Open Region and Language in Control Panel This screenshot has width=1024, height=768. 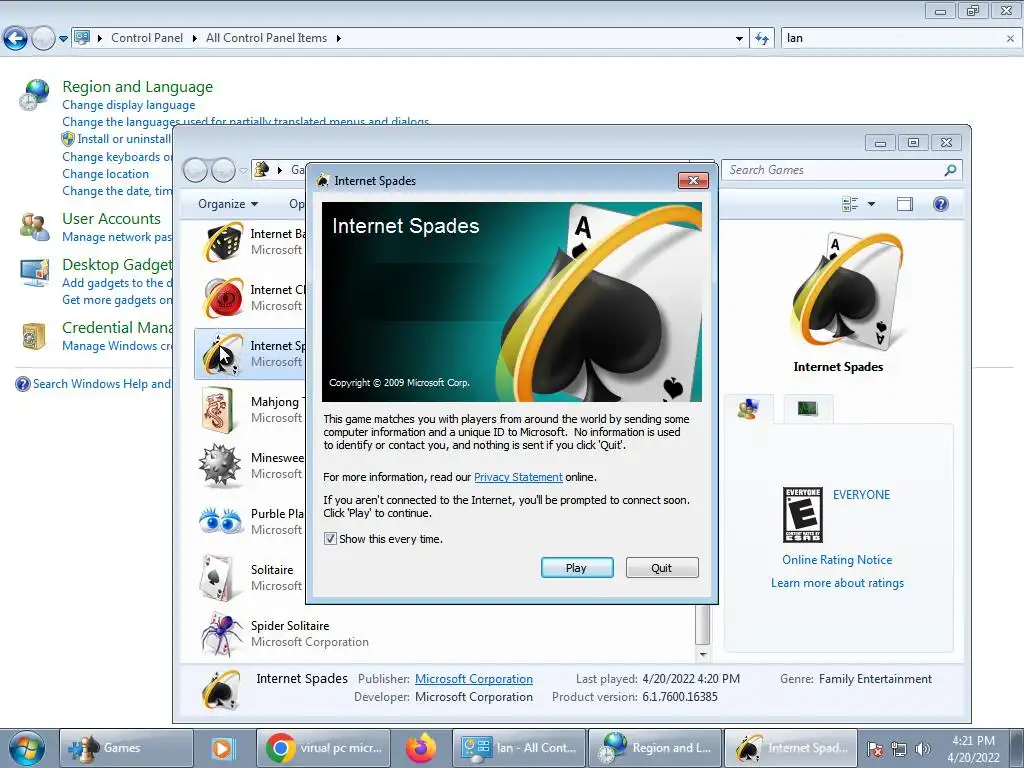(137, 87)
